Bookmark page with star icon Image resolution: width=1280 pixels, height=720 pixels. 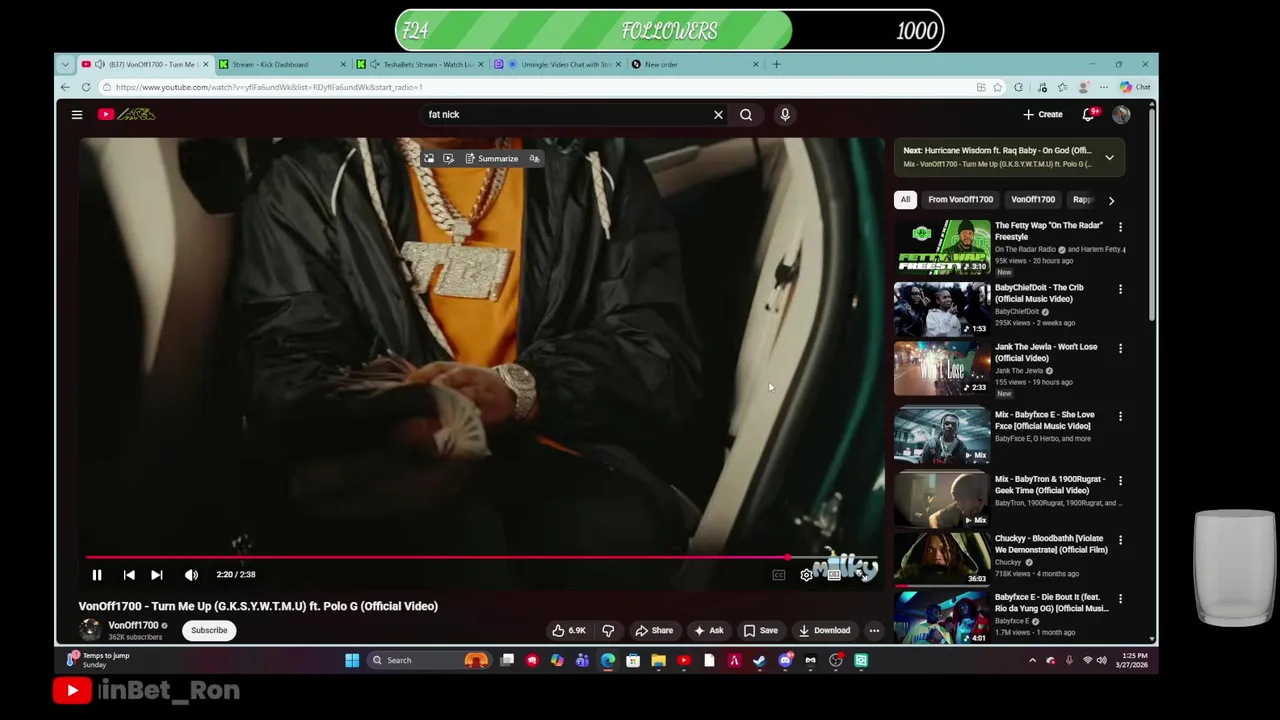tap(997, 87)
